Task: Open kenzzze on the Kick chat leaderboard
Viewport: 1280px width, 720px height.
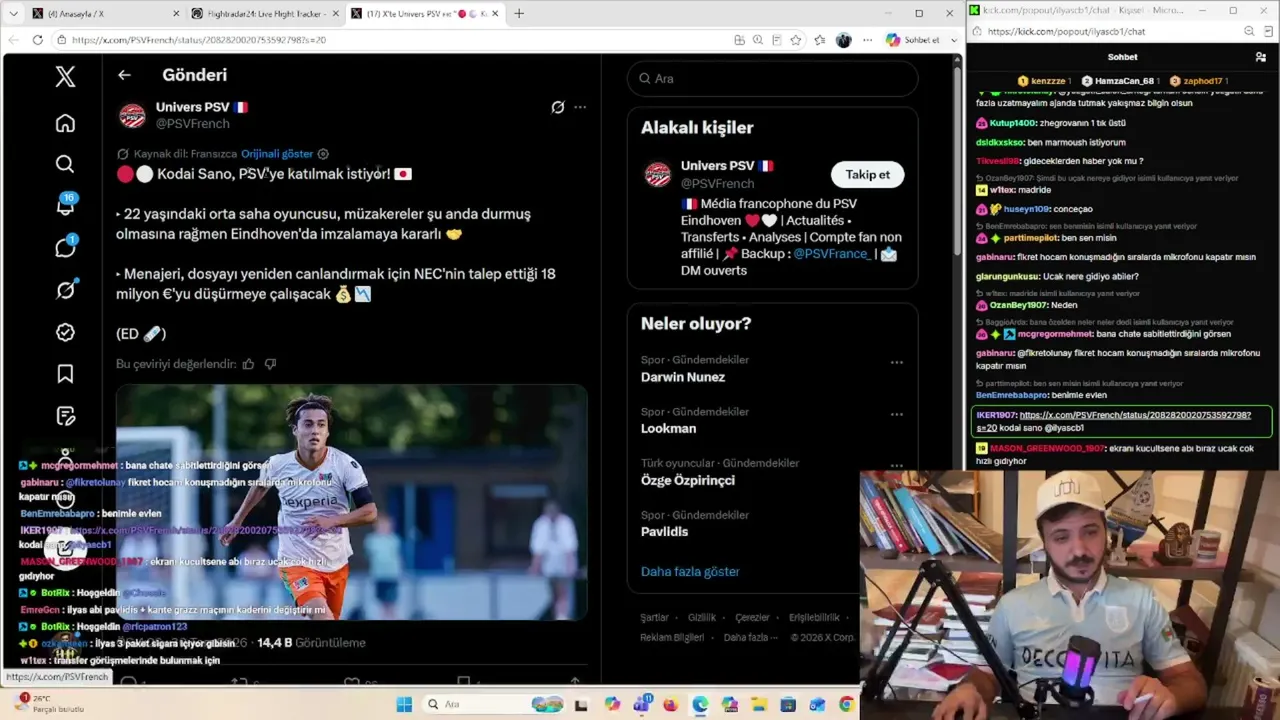Action: [x=1044, y=81]
